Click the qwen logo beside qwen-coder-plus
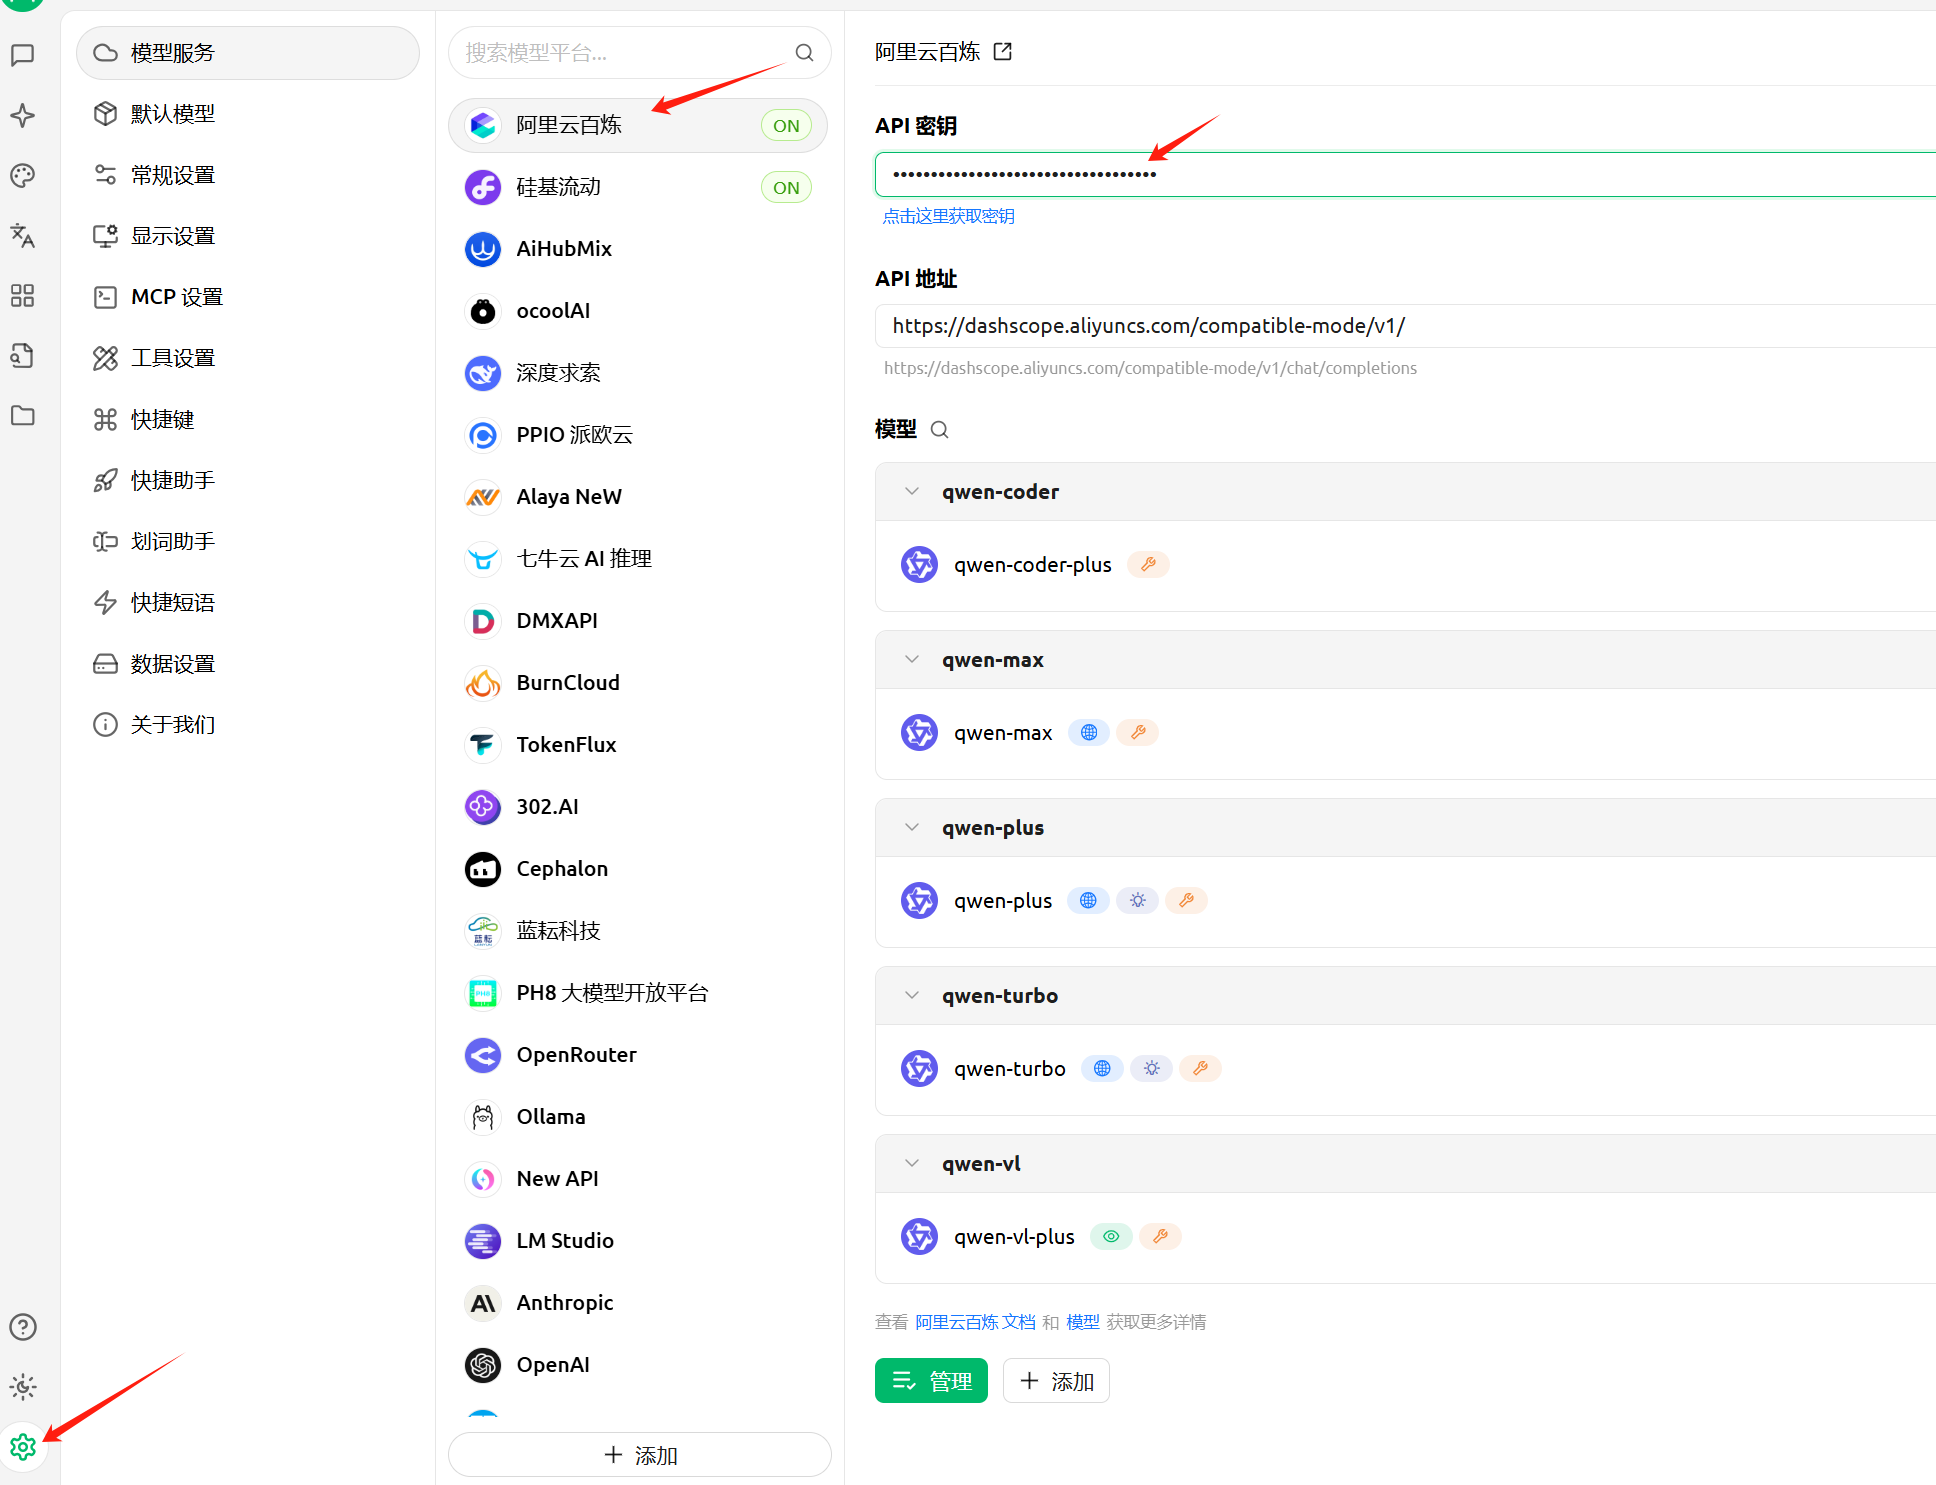 919,565
